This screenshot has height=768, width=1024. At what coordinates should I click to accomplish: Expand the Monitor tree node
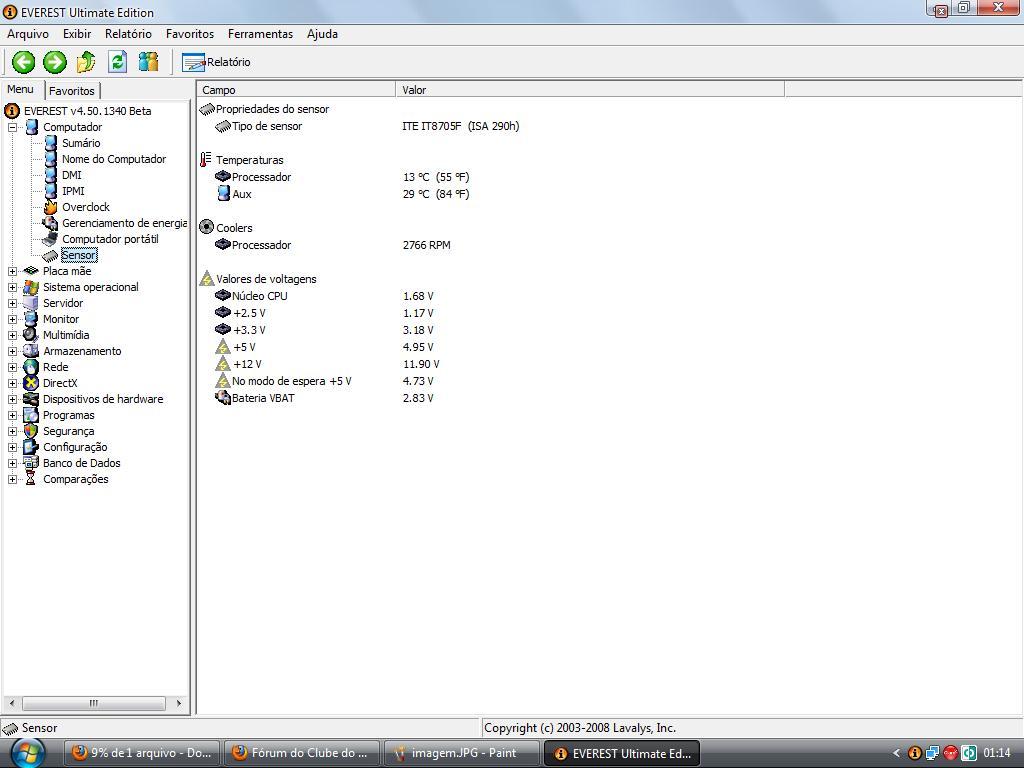12,319
